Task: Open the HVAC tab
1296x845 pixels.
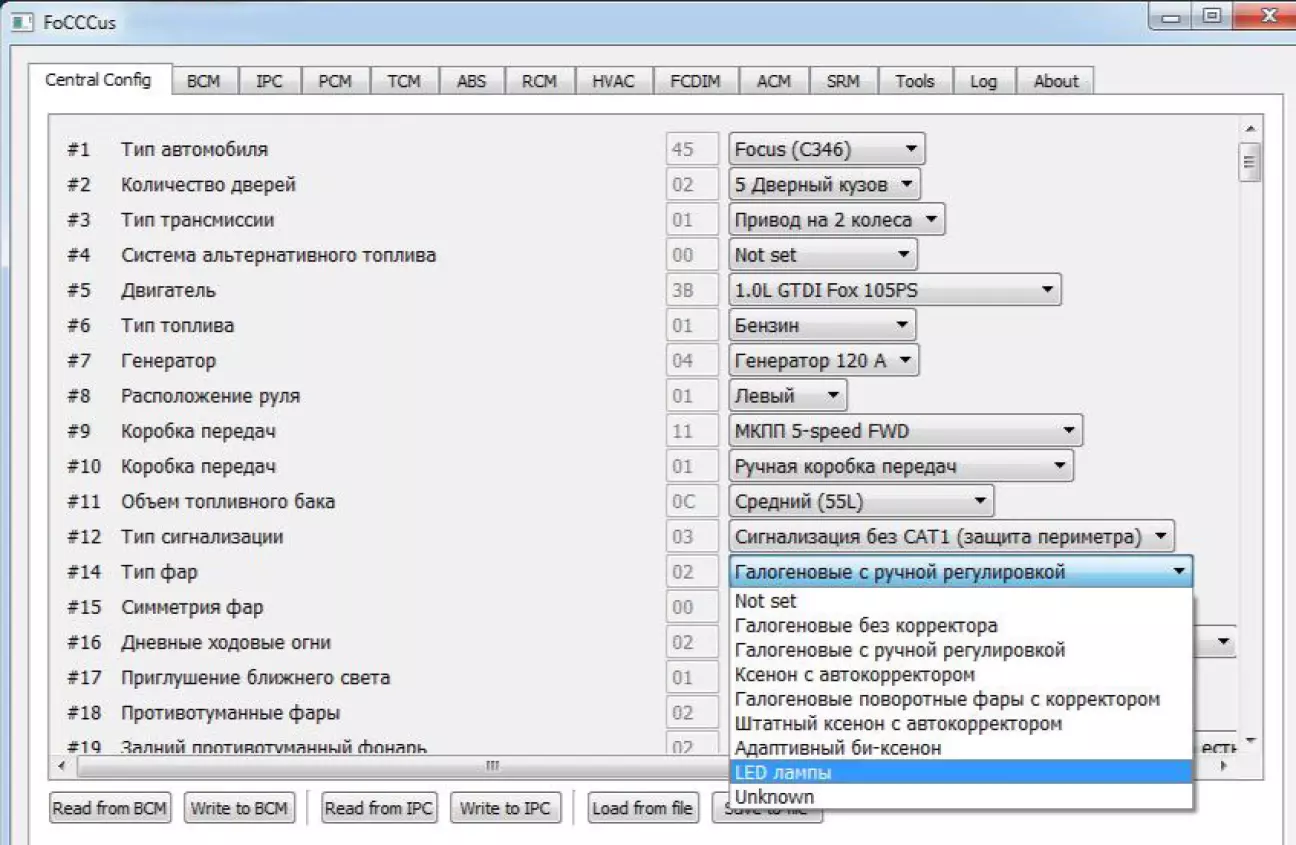Action: [x=613, y=82]
